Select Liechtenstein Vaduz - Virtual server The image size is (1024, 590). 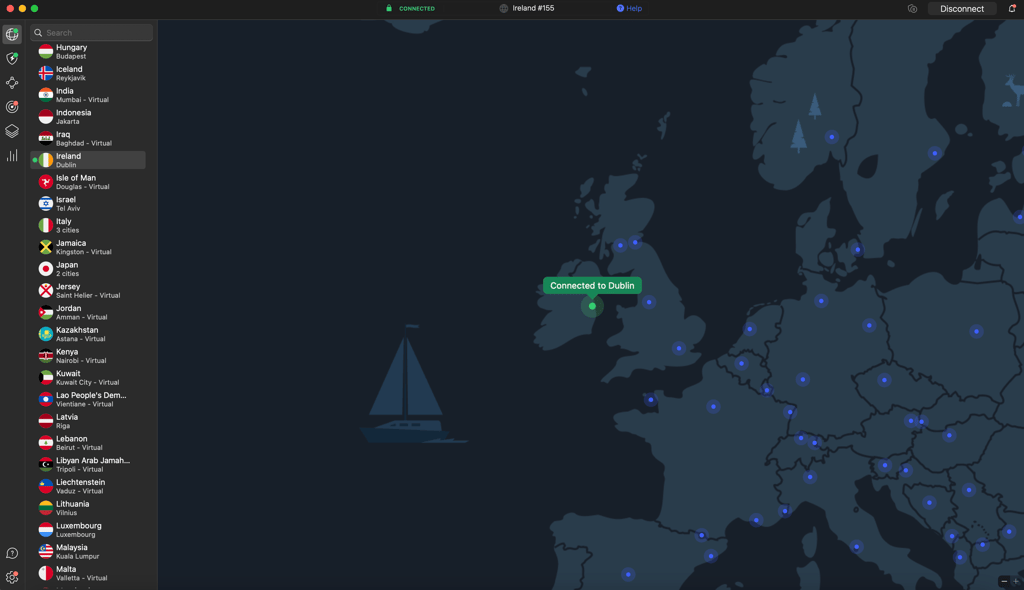(x=88, y=486)
